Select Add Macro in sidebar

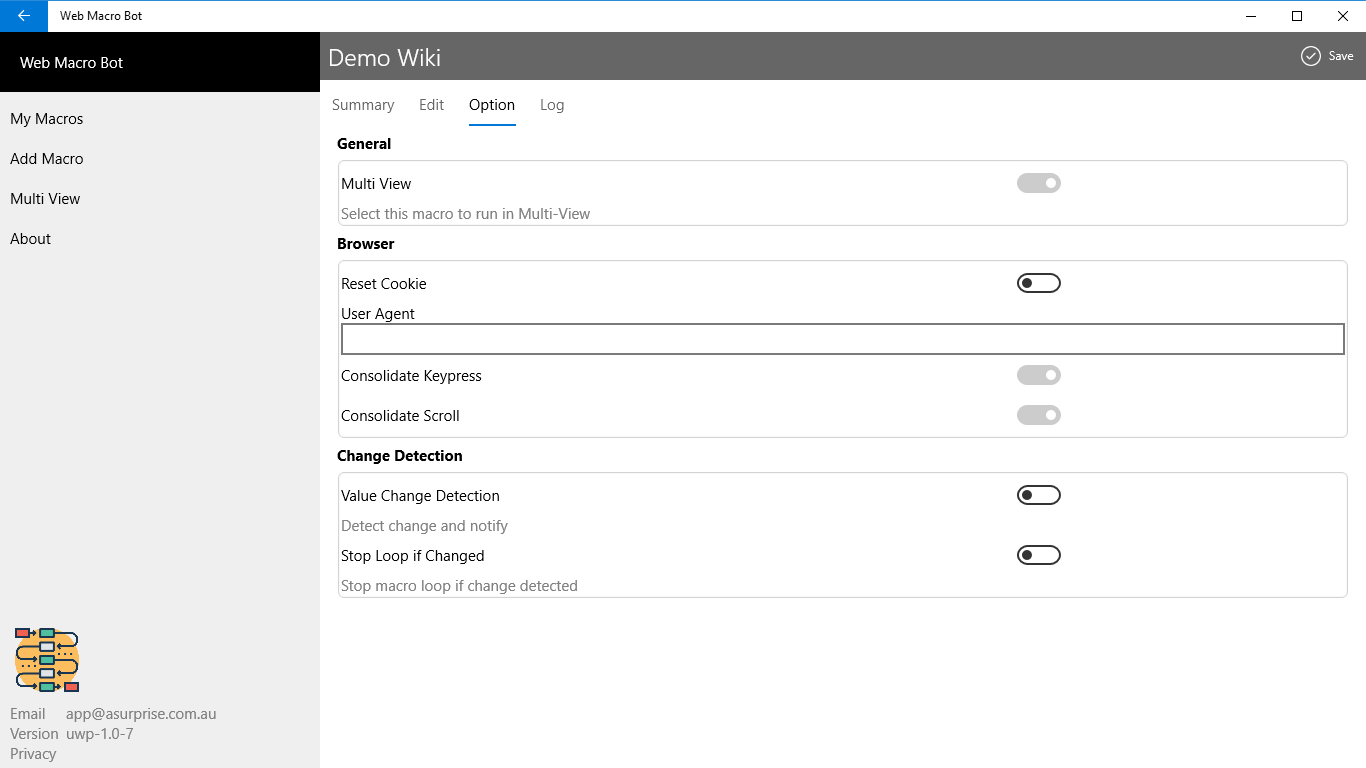(47, 159)
